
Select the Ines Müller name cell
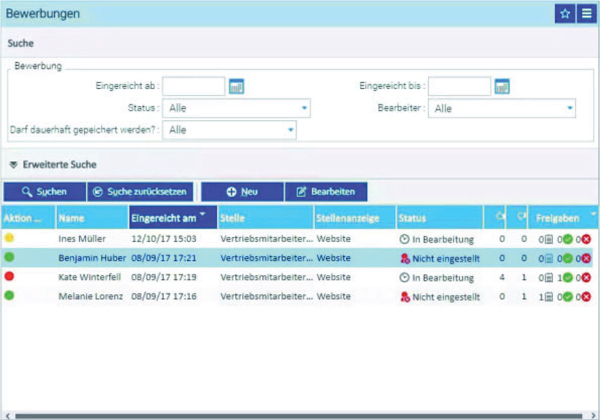[x=82, y=239]
